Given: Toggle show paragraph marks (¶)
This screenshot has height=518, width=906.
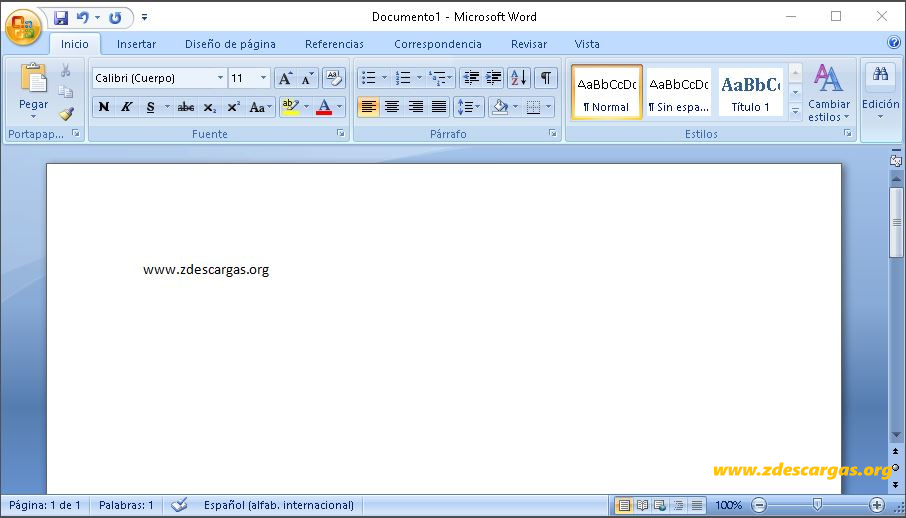Looking at the screenshot, I should pyautogui.click(x=545, y=78).
